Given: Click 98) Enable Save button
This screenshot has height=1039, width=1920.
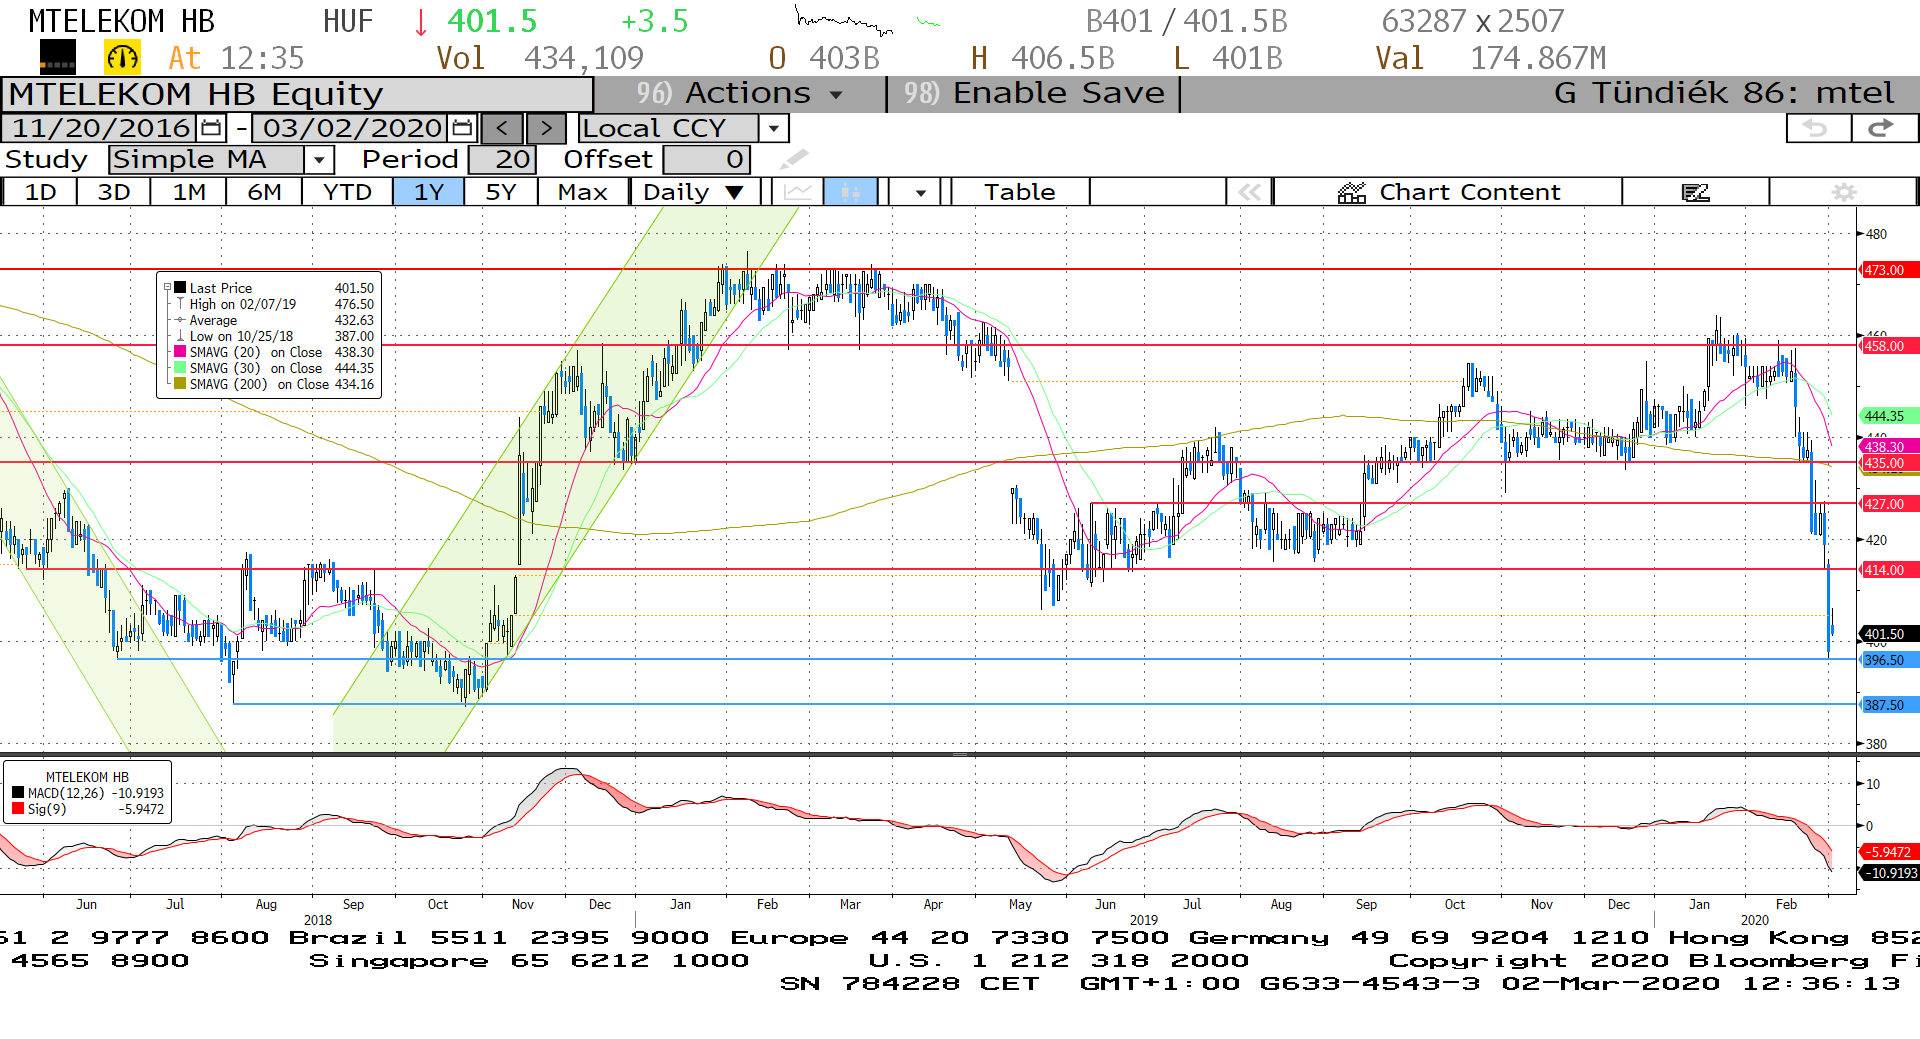Looking at the screenshot, I should (x=1034, y=94).
